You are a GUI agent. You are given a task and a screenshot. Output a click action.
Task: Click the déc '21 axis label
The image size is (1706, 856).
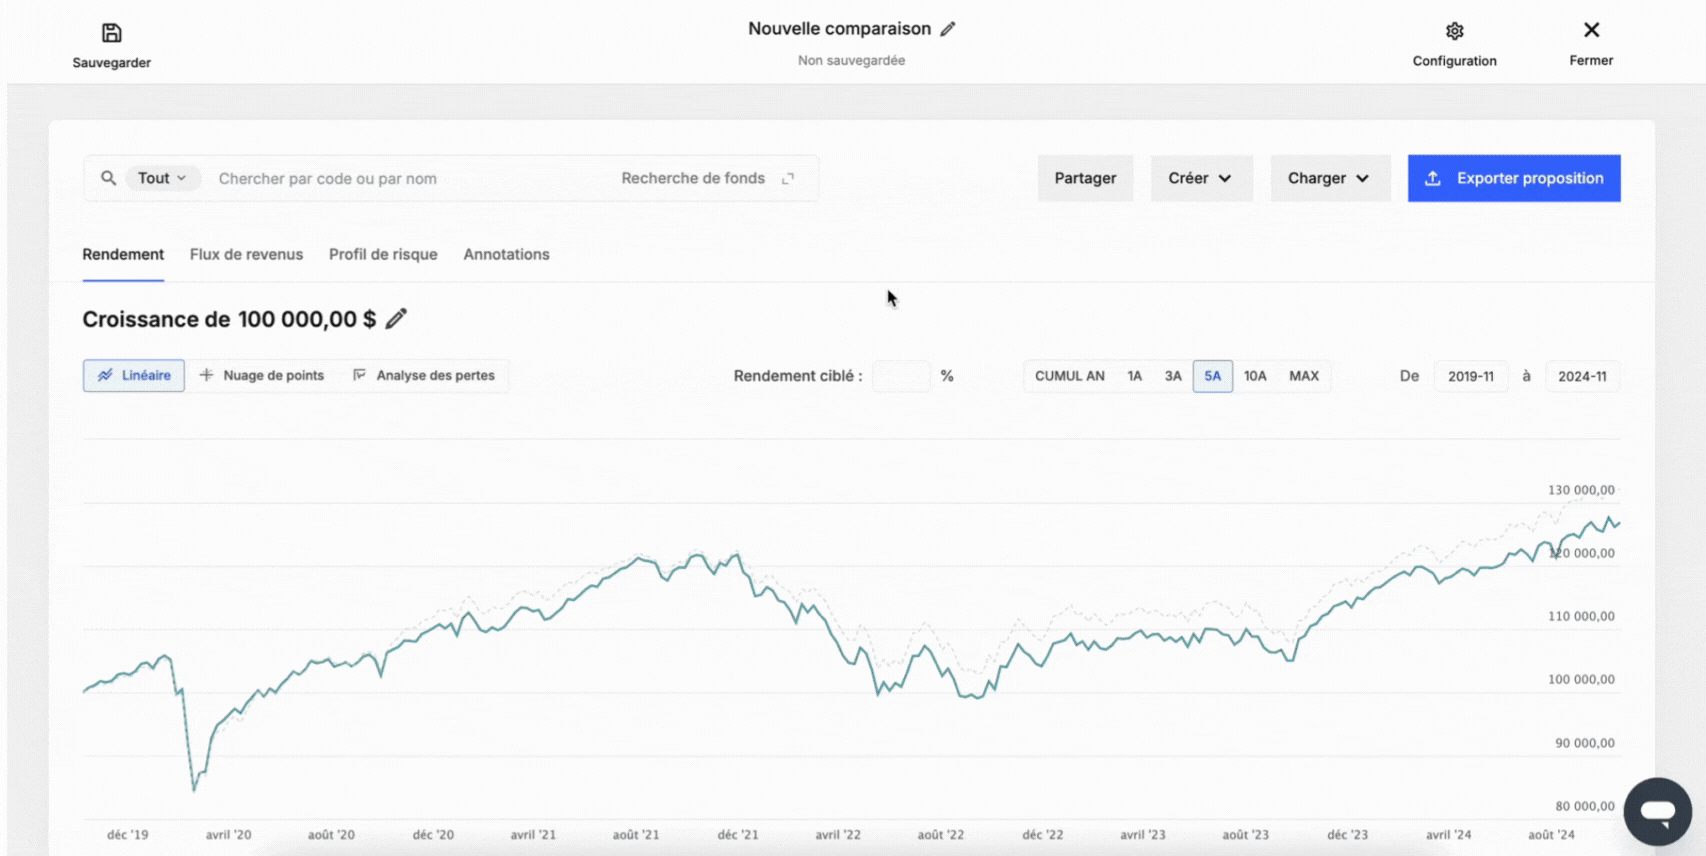738,835
